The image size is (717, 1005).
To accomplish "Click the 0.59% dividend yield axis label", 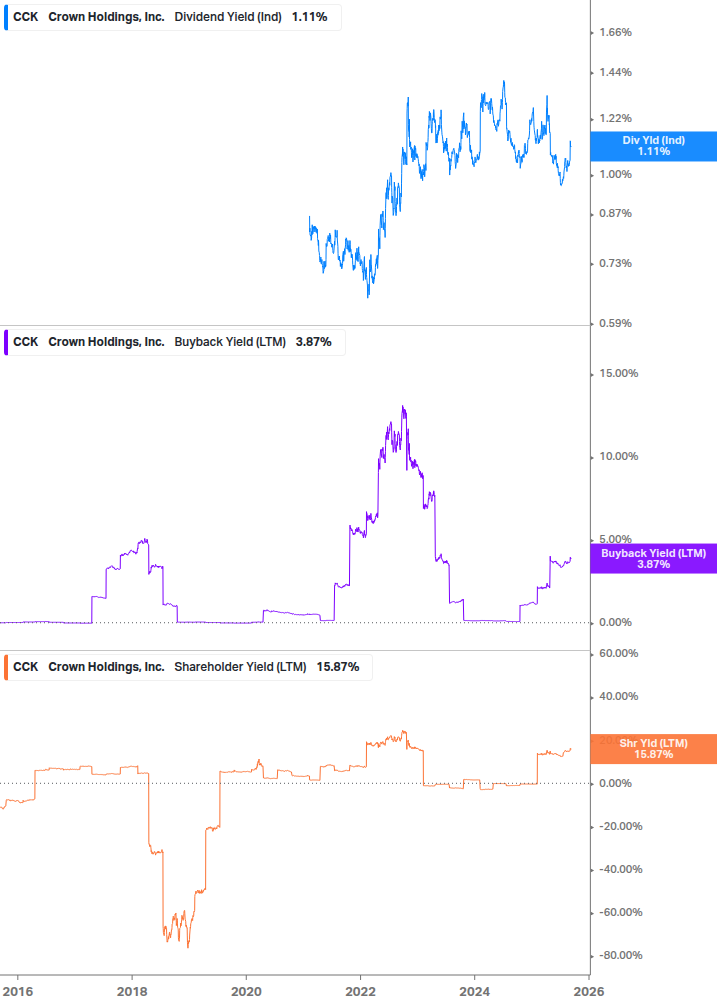I will point(615,324).
